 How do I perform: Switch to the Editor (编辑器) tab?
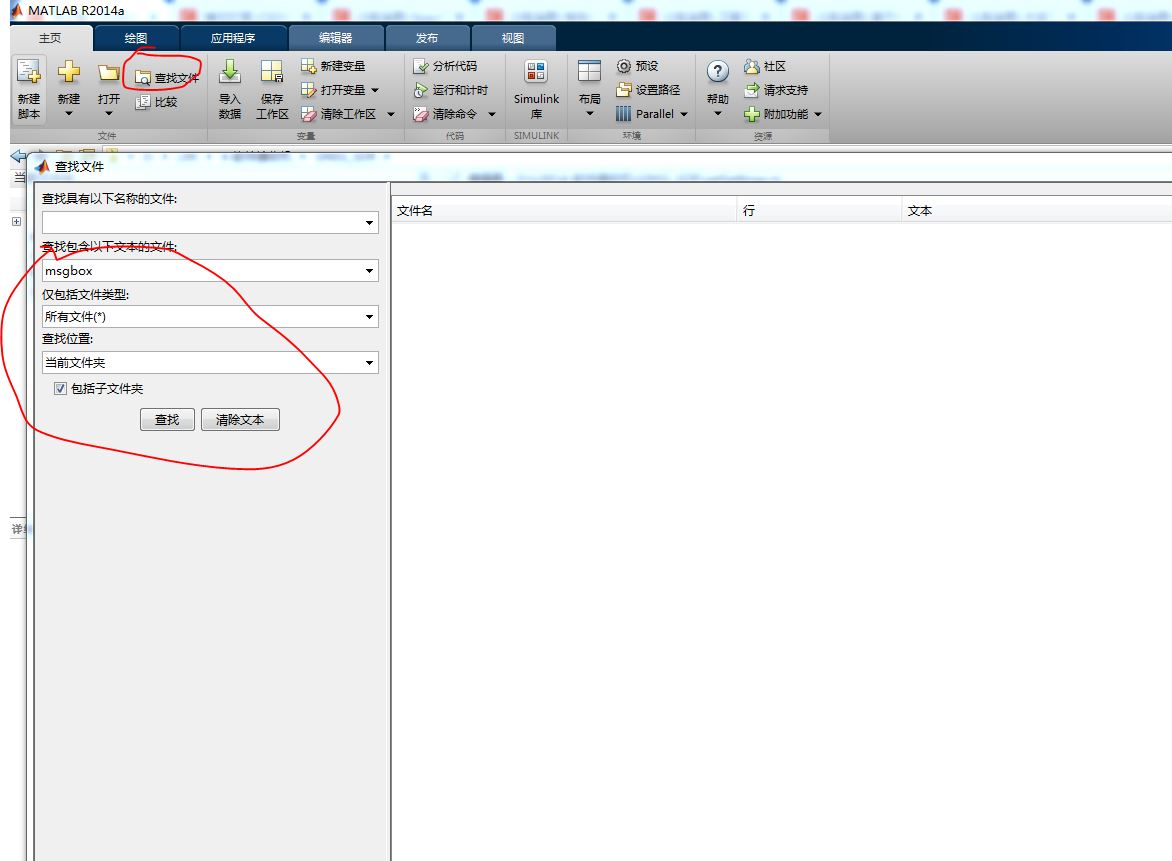click(336, 37)
